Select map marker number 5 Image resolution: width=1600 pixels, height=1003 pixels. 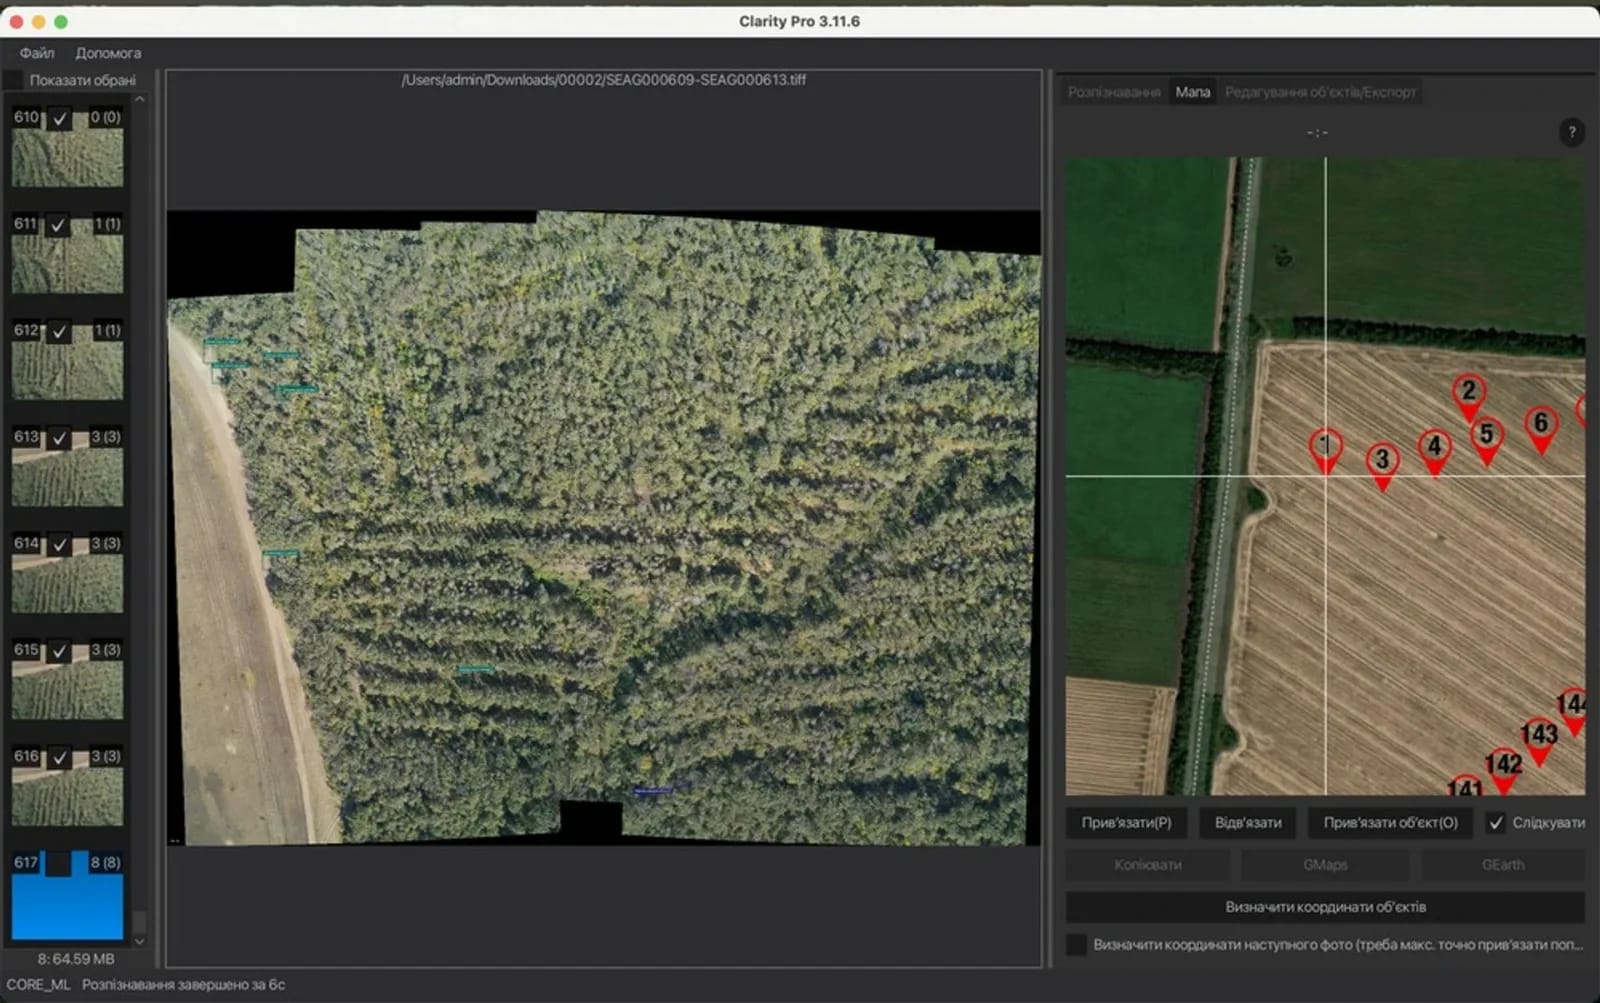(1487, 432)
